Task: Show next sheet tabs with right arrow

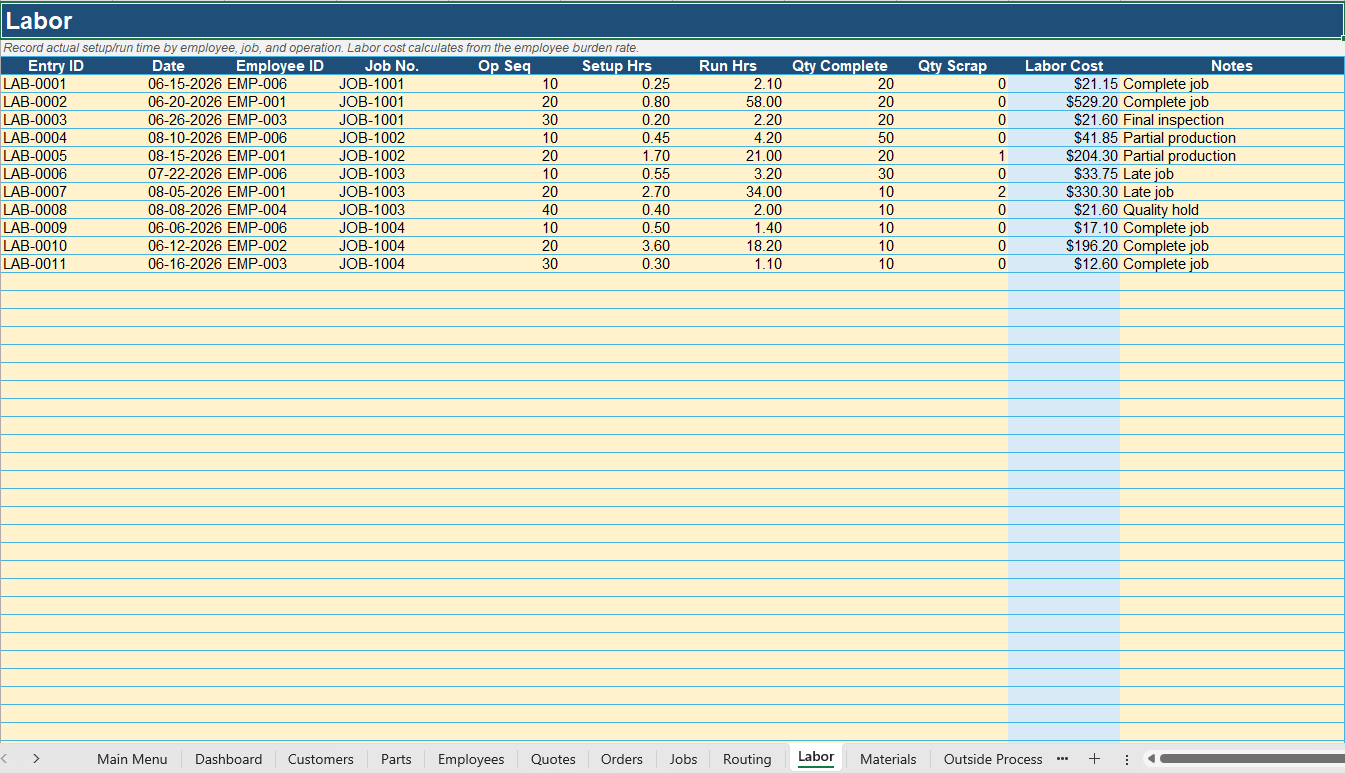Action: tap(36, 759)
